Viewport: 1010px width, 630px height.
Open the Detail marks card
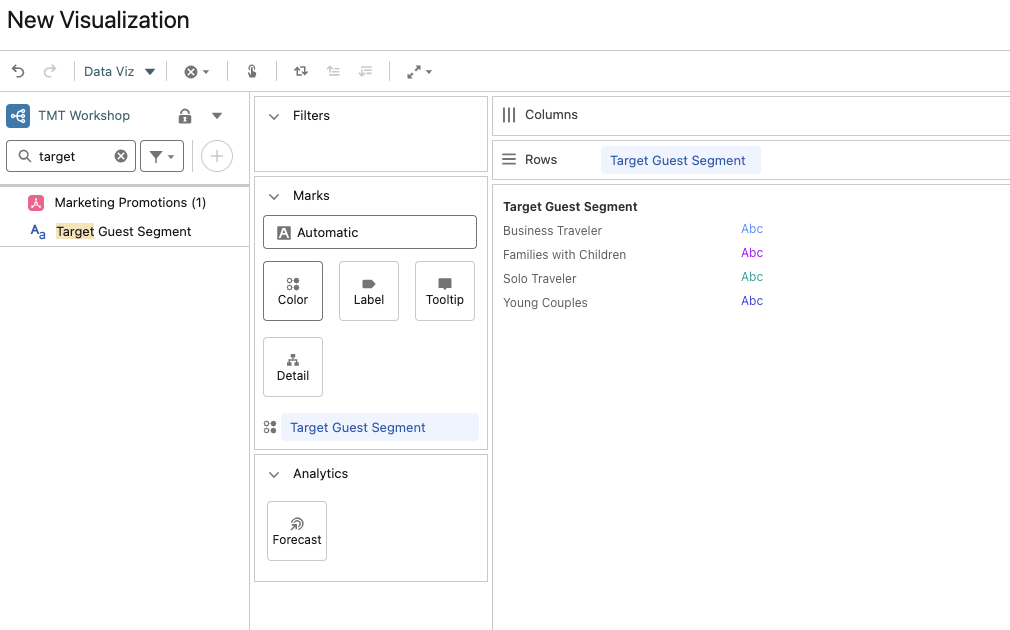tap(293, 367)
